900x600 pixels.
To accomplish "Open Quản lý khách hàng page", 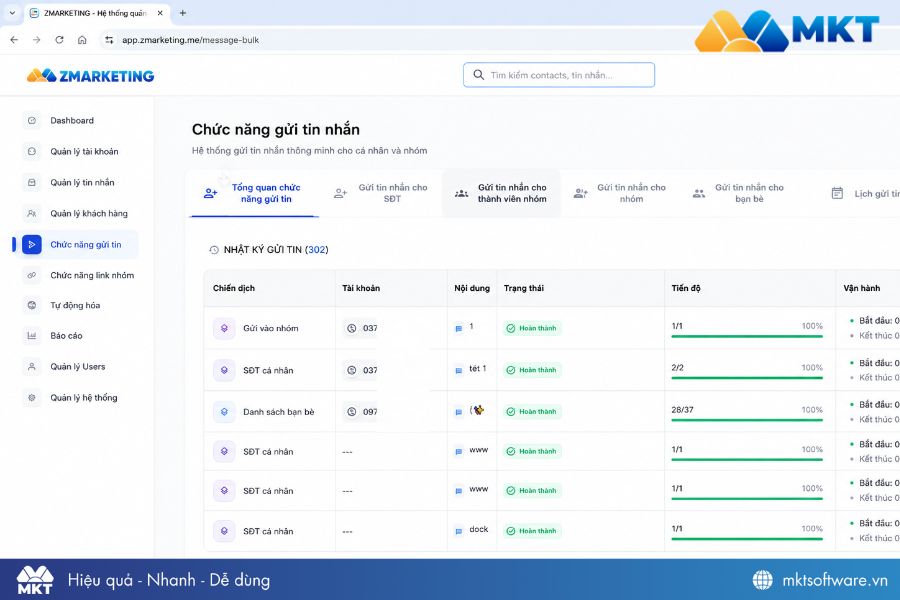I will coord(89,214).
